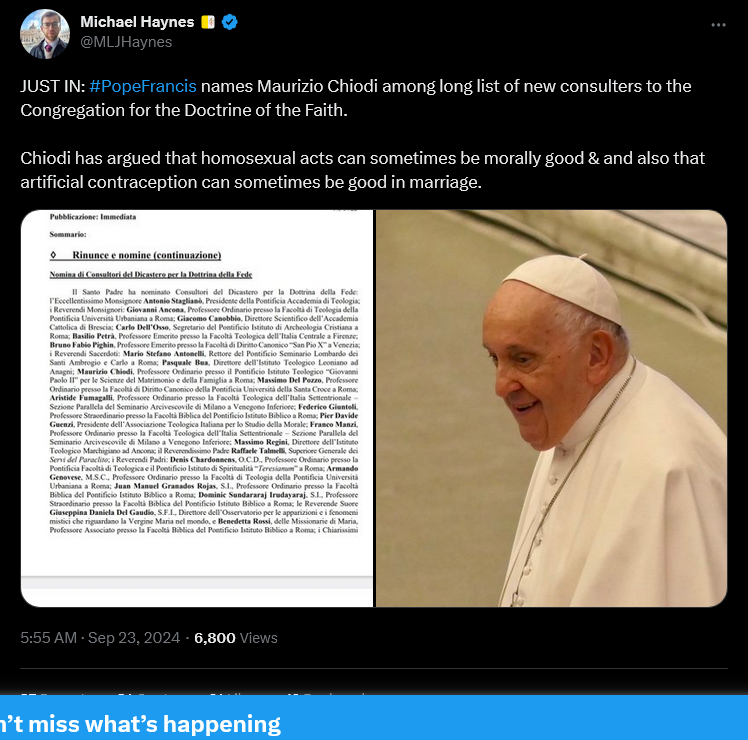
Task: Click the 6,800 Views count
Action: pos(236,638)
